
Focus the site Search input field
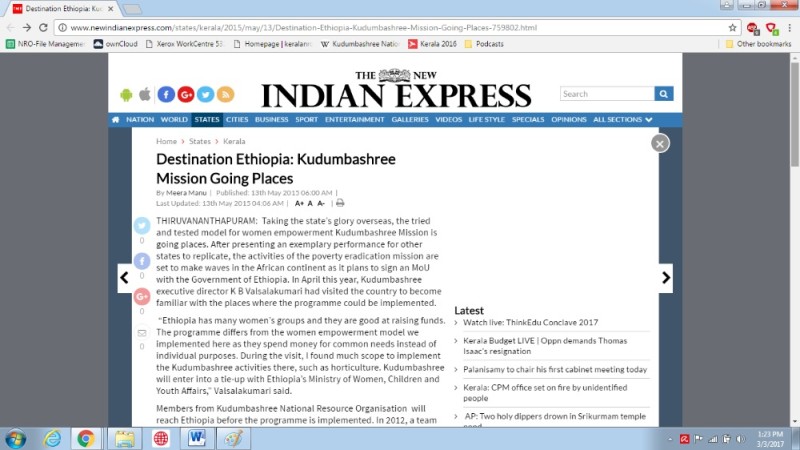[607, 94]
